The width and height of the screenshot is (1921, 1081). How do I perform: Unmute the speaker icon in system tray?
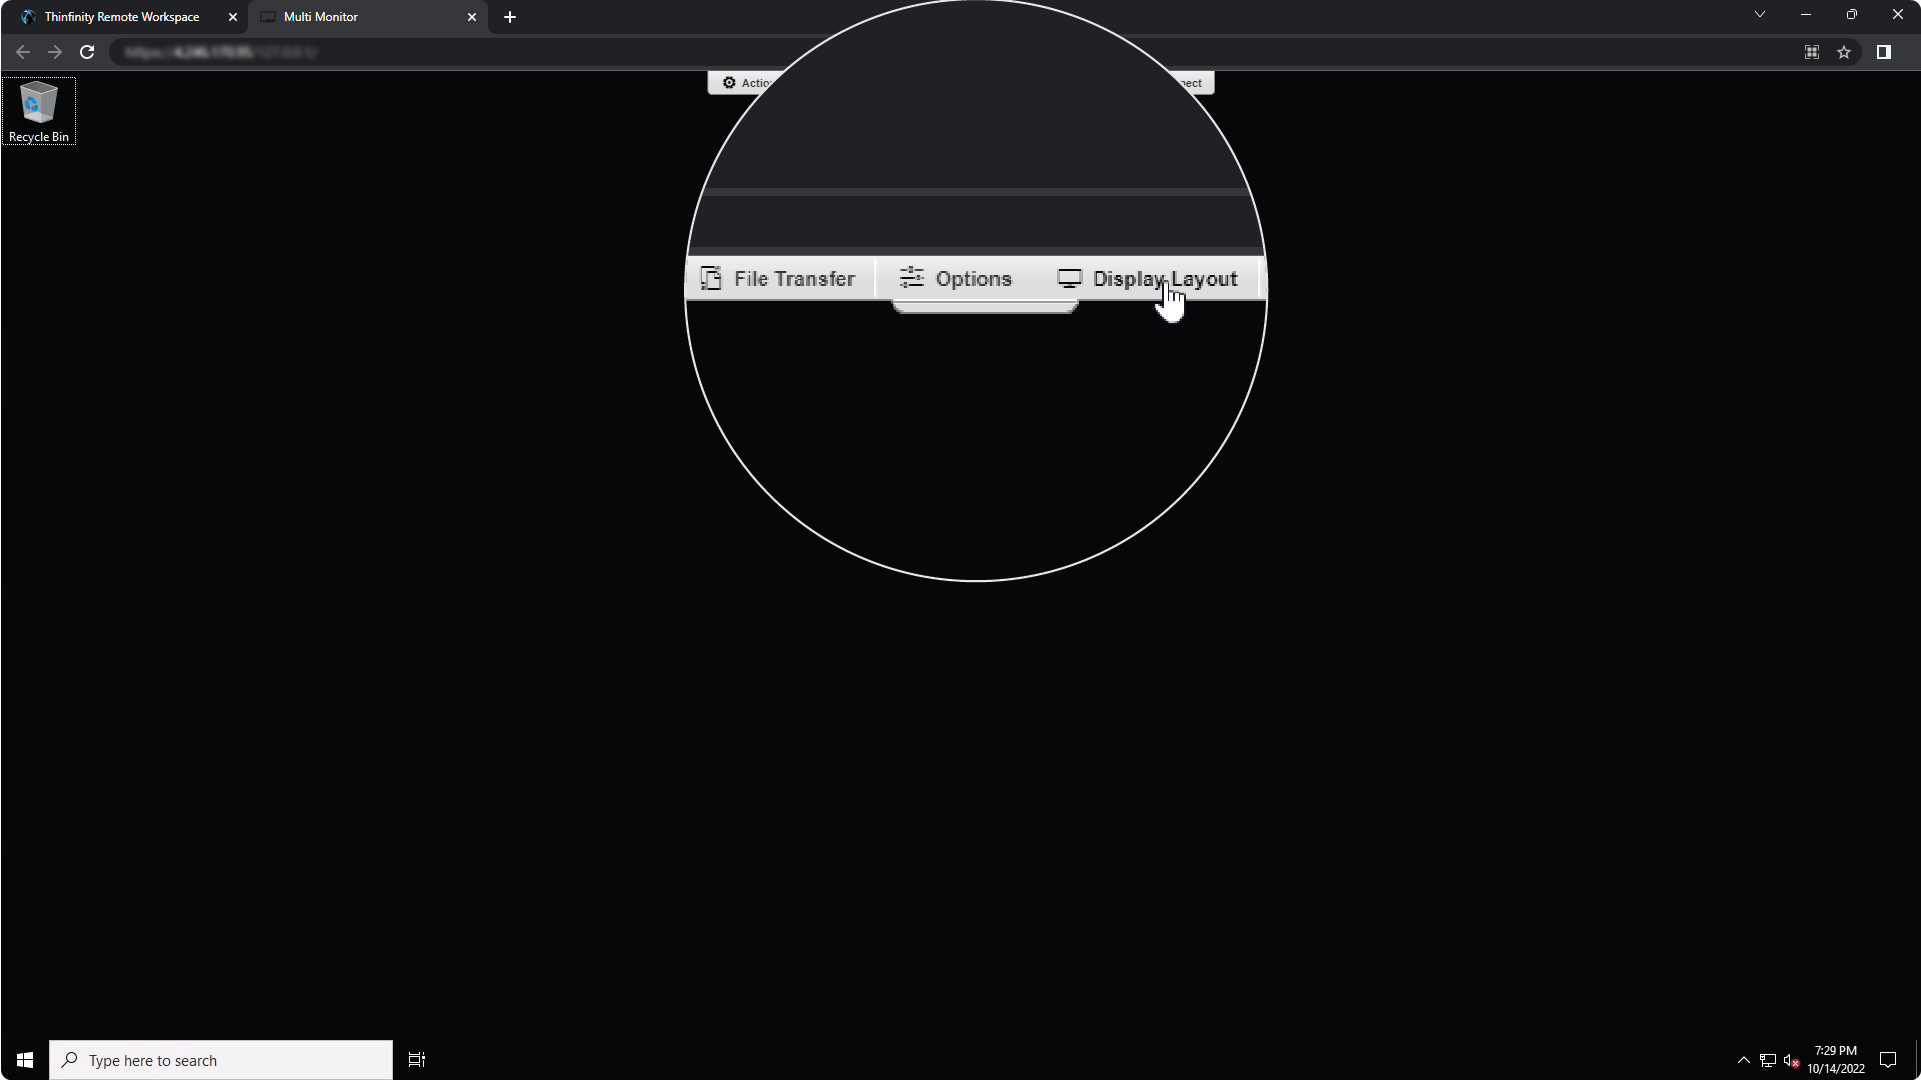click(1791, 1060)
